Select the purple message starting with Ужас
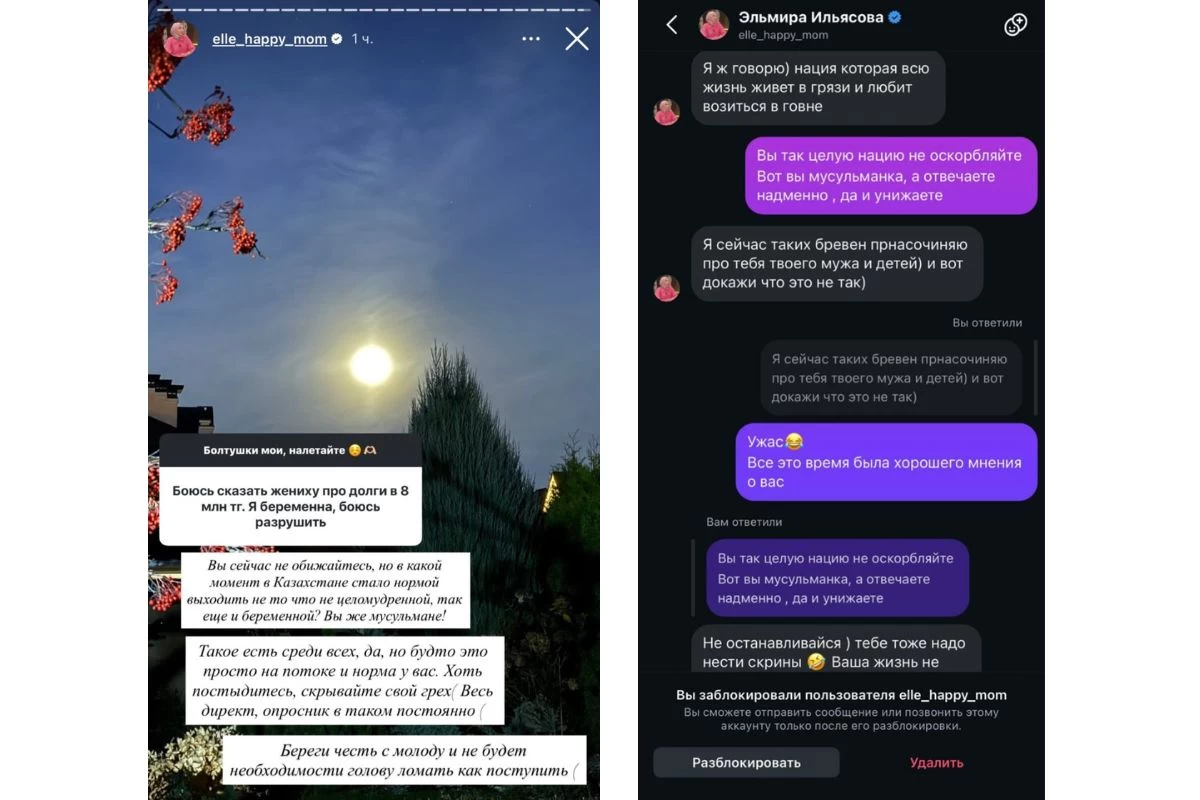 tap(886, 461)
